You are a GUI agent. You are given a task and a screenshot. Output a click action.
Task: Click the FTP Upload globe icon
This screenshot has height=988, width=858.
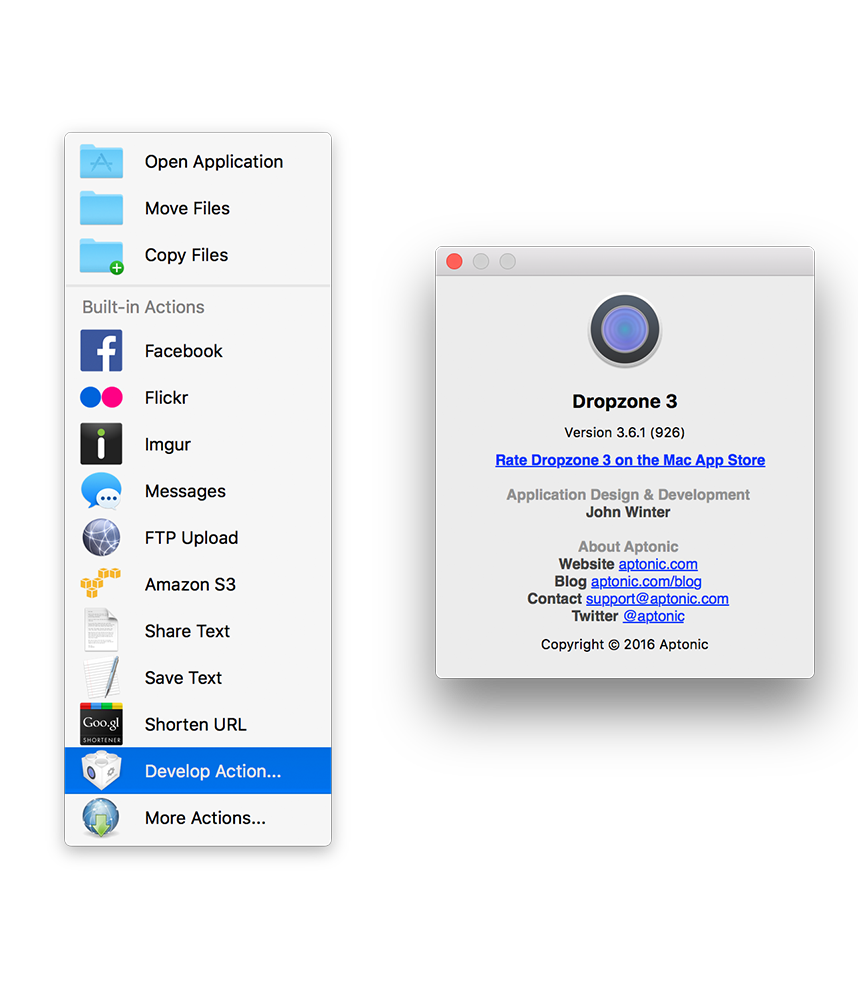tap(101, 537)
